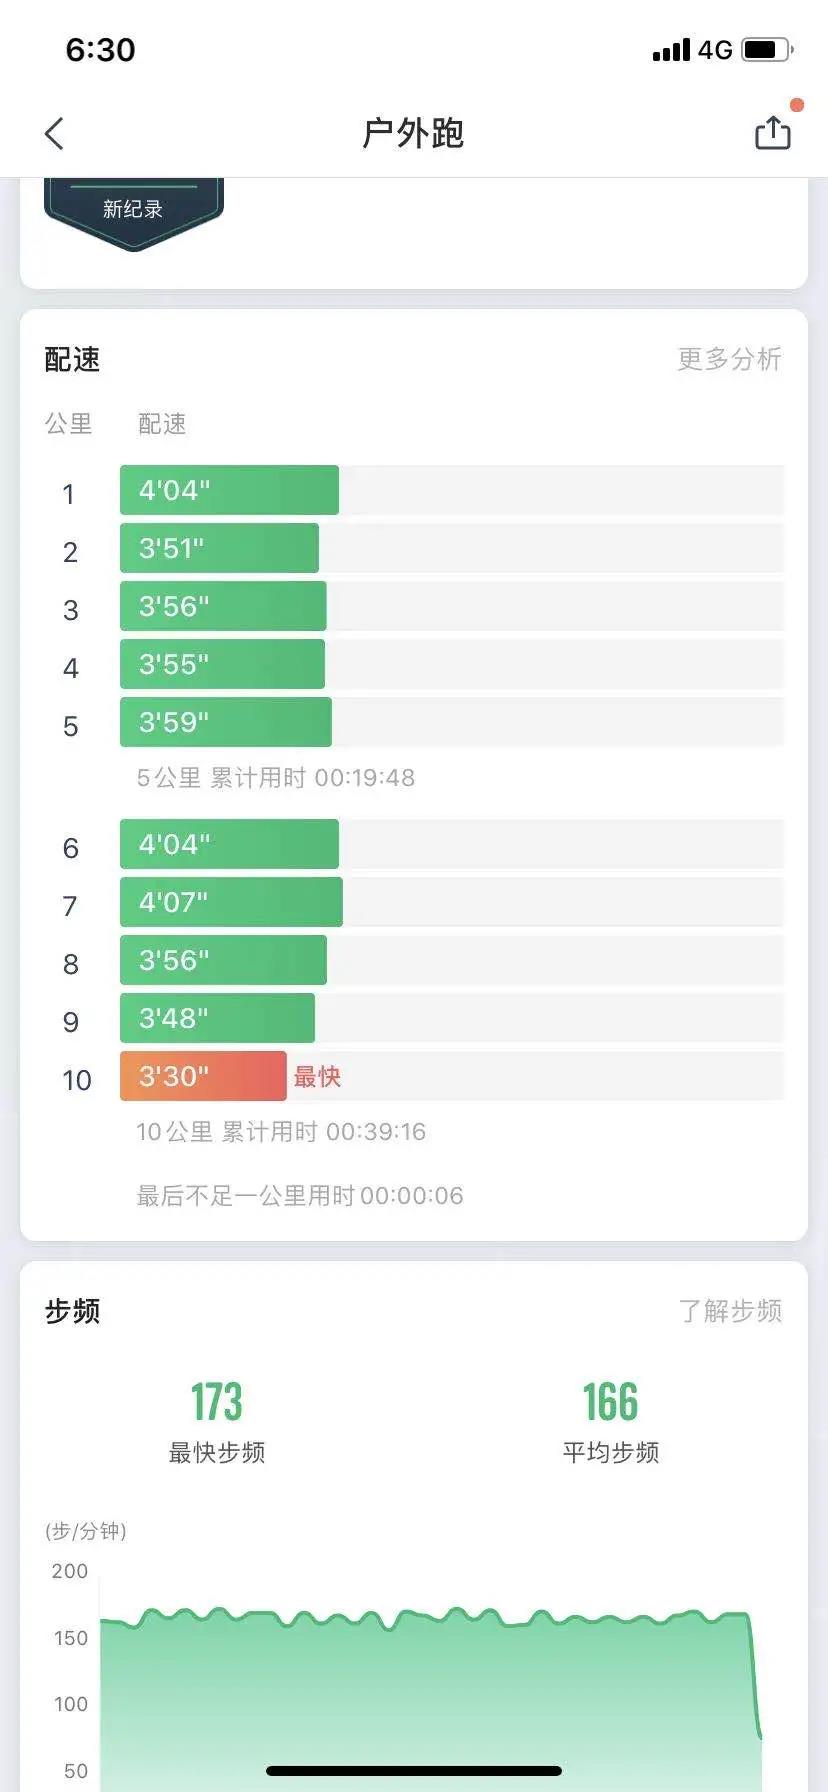
Task: Select kilometer 1 pace bar 4'04"
Action: (229, 490)
